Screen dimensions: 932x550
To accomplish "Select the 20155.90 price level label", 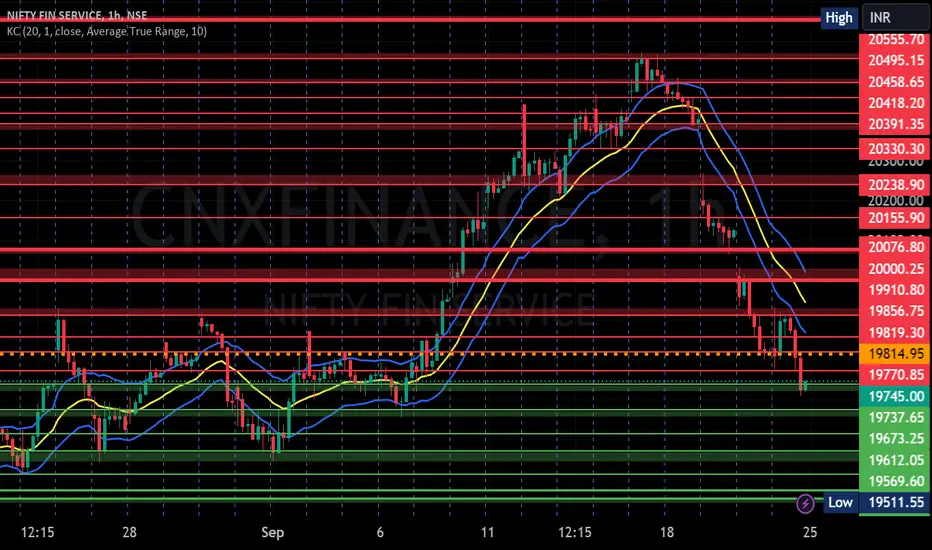I will pos(895,218).
